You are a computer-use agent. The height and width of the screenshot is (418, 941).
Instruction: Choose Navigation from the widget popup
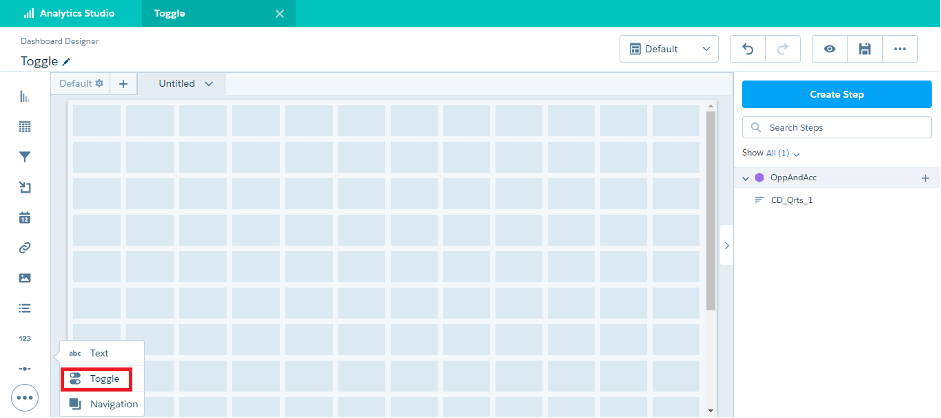coord(102,404)
